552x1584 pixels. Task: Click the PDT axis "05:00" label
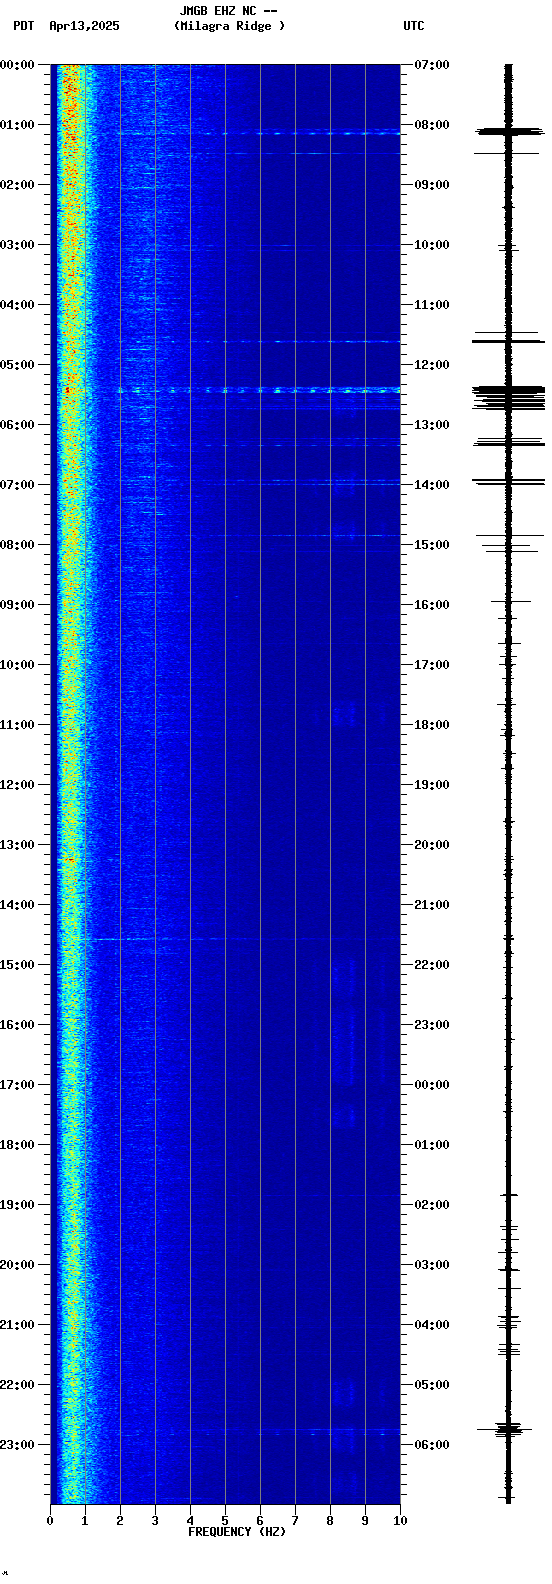click(x=17, y=365)
